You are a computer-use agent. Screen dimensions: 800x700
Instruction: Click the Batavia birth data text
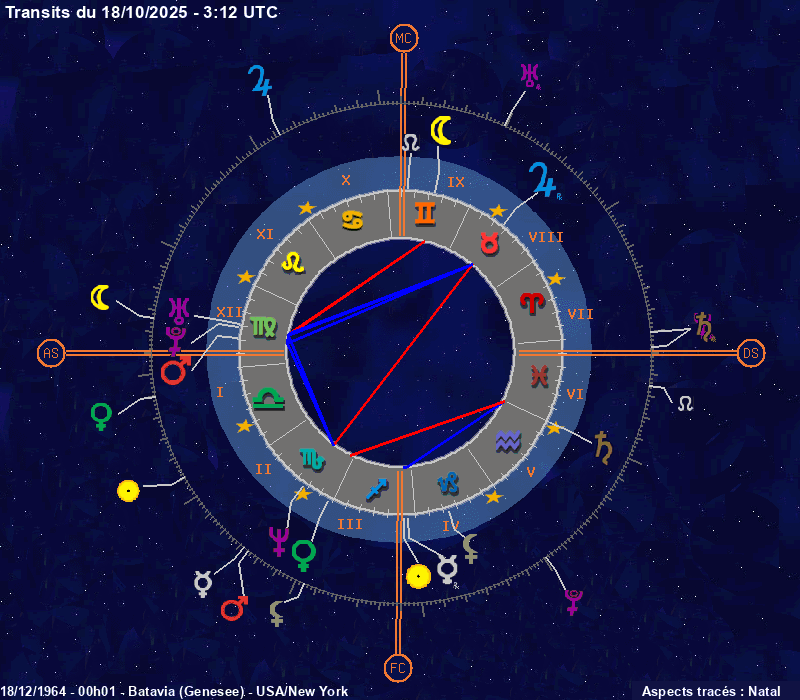pos(174,691)
